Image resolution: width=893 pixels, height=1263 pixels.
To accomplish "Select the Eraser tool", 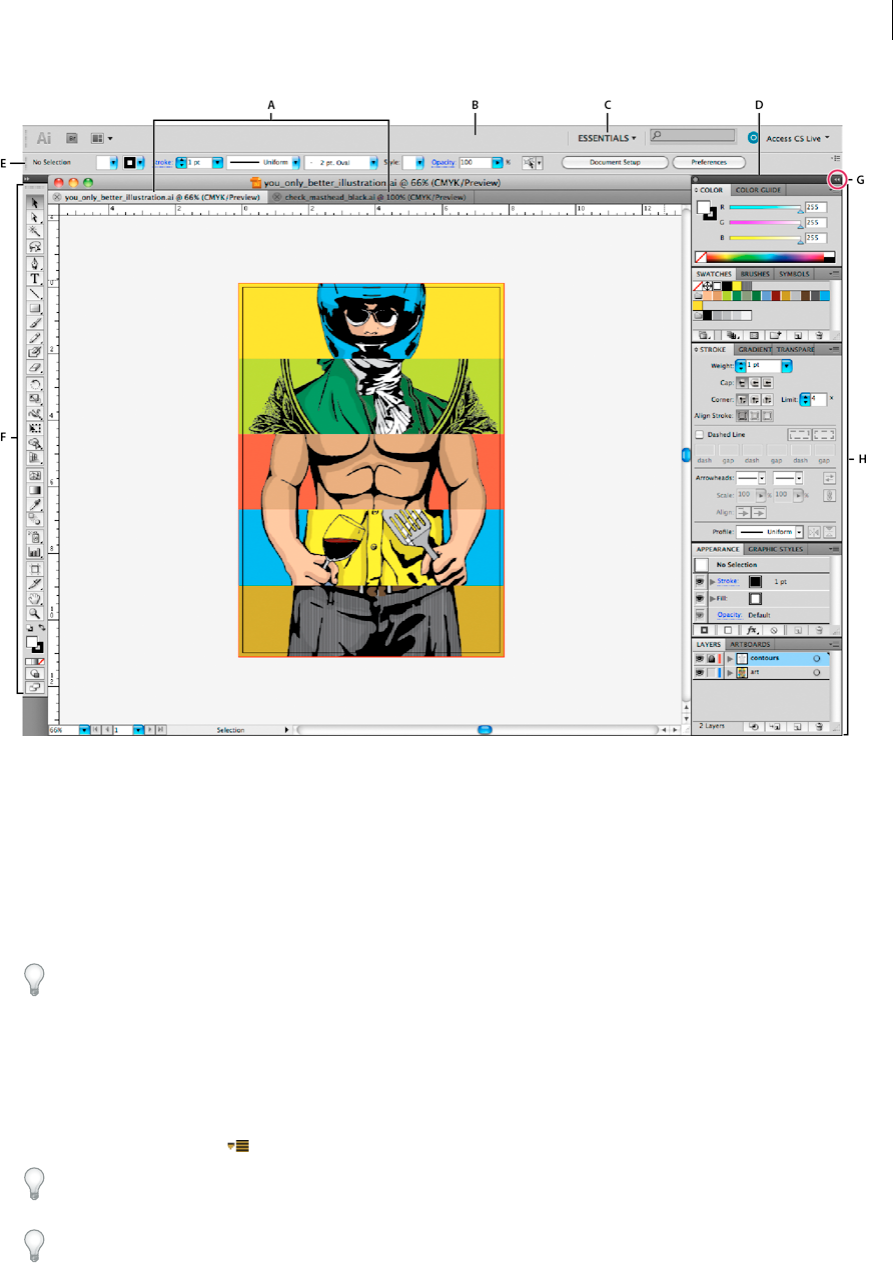I will (x=34, y=366).
